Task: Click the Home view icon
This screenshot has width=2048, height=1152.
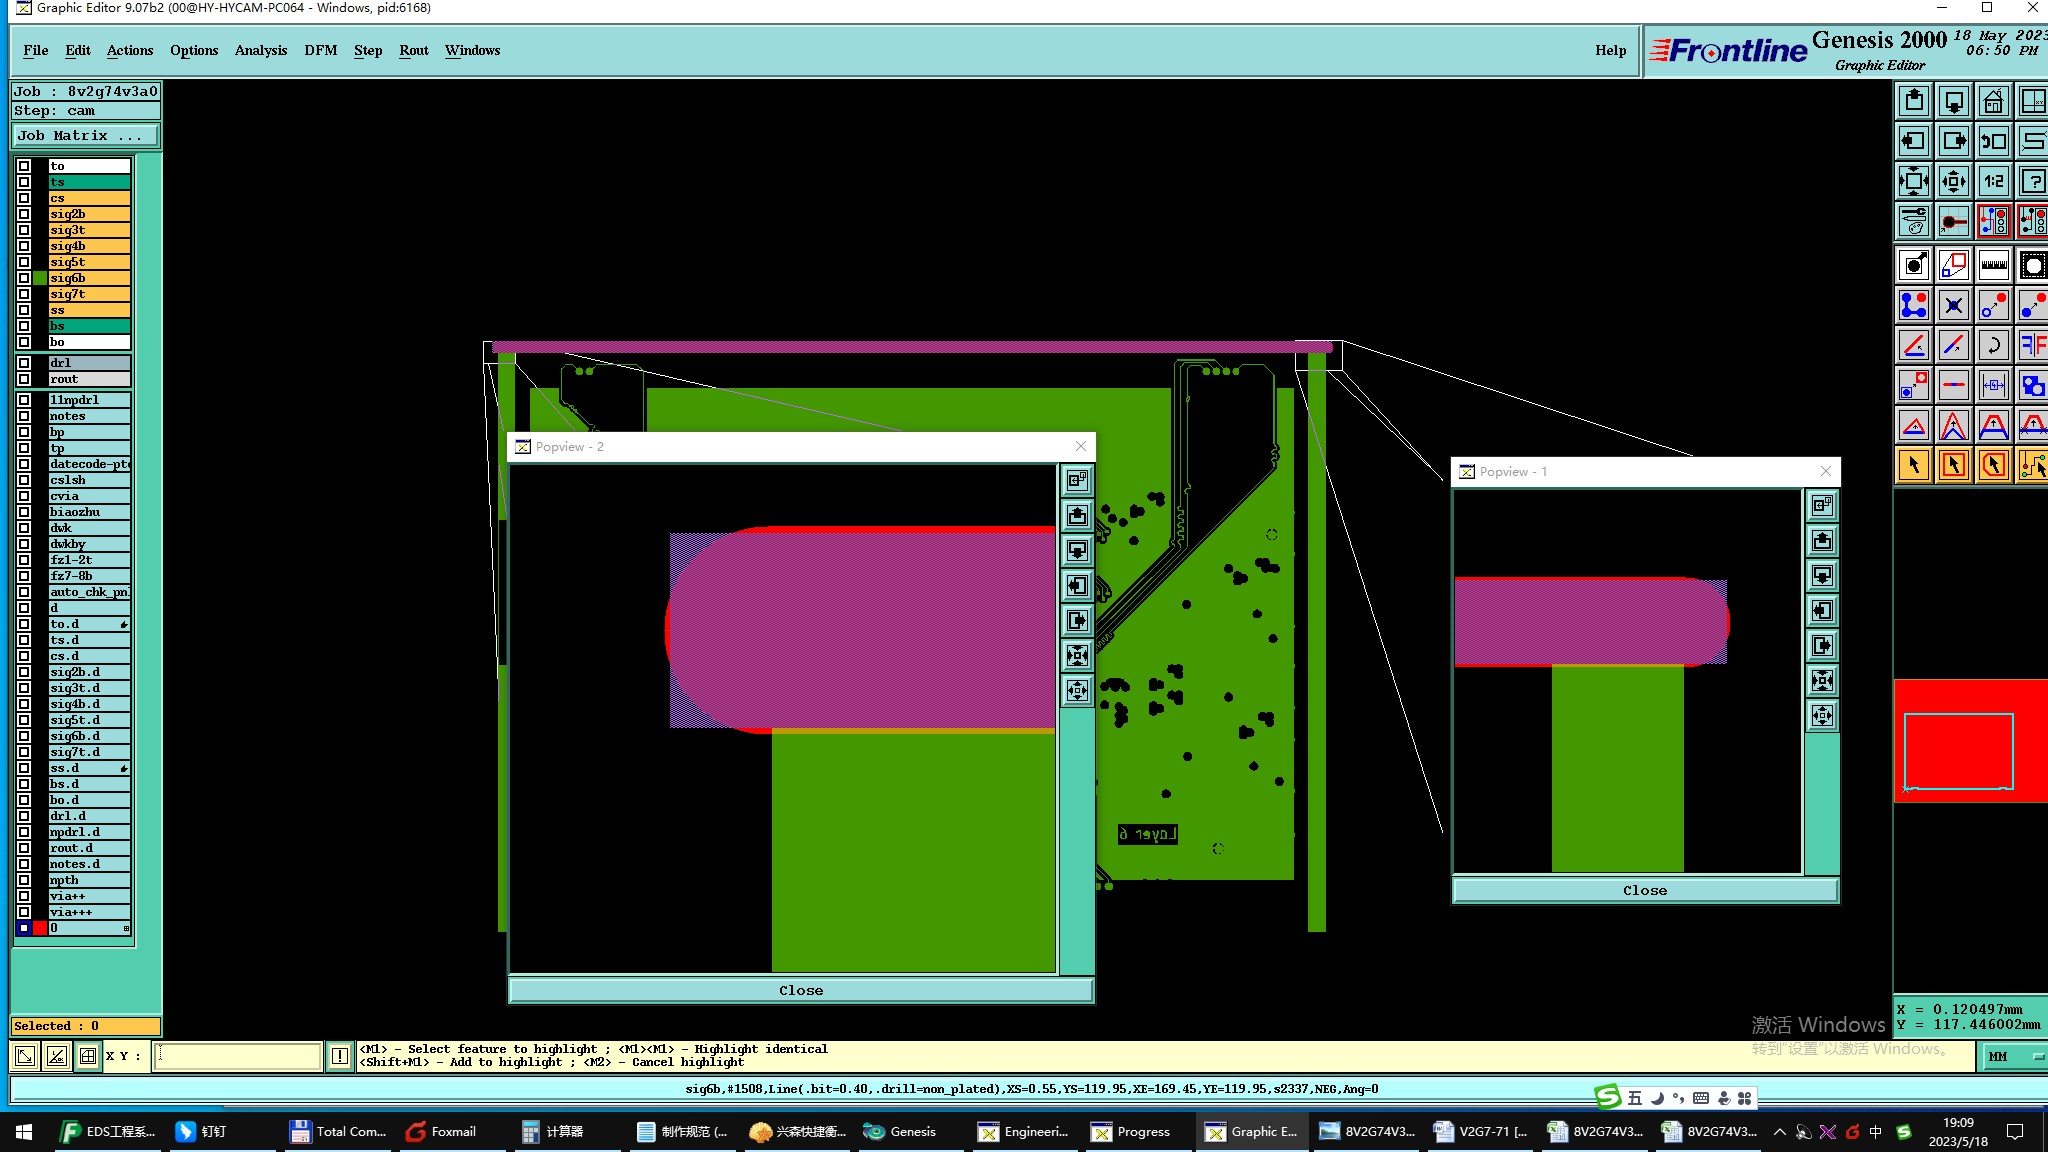Action: 1993,101
